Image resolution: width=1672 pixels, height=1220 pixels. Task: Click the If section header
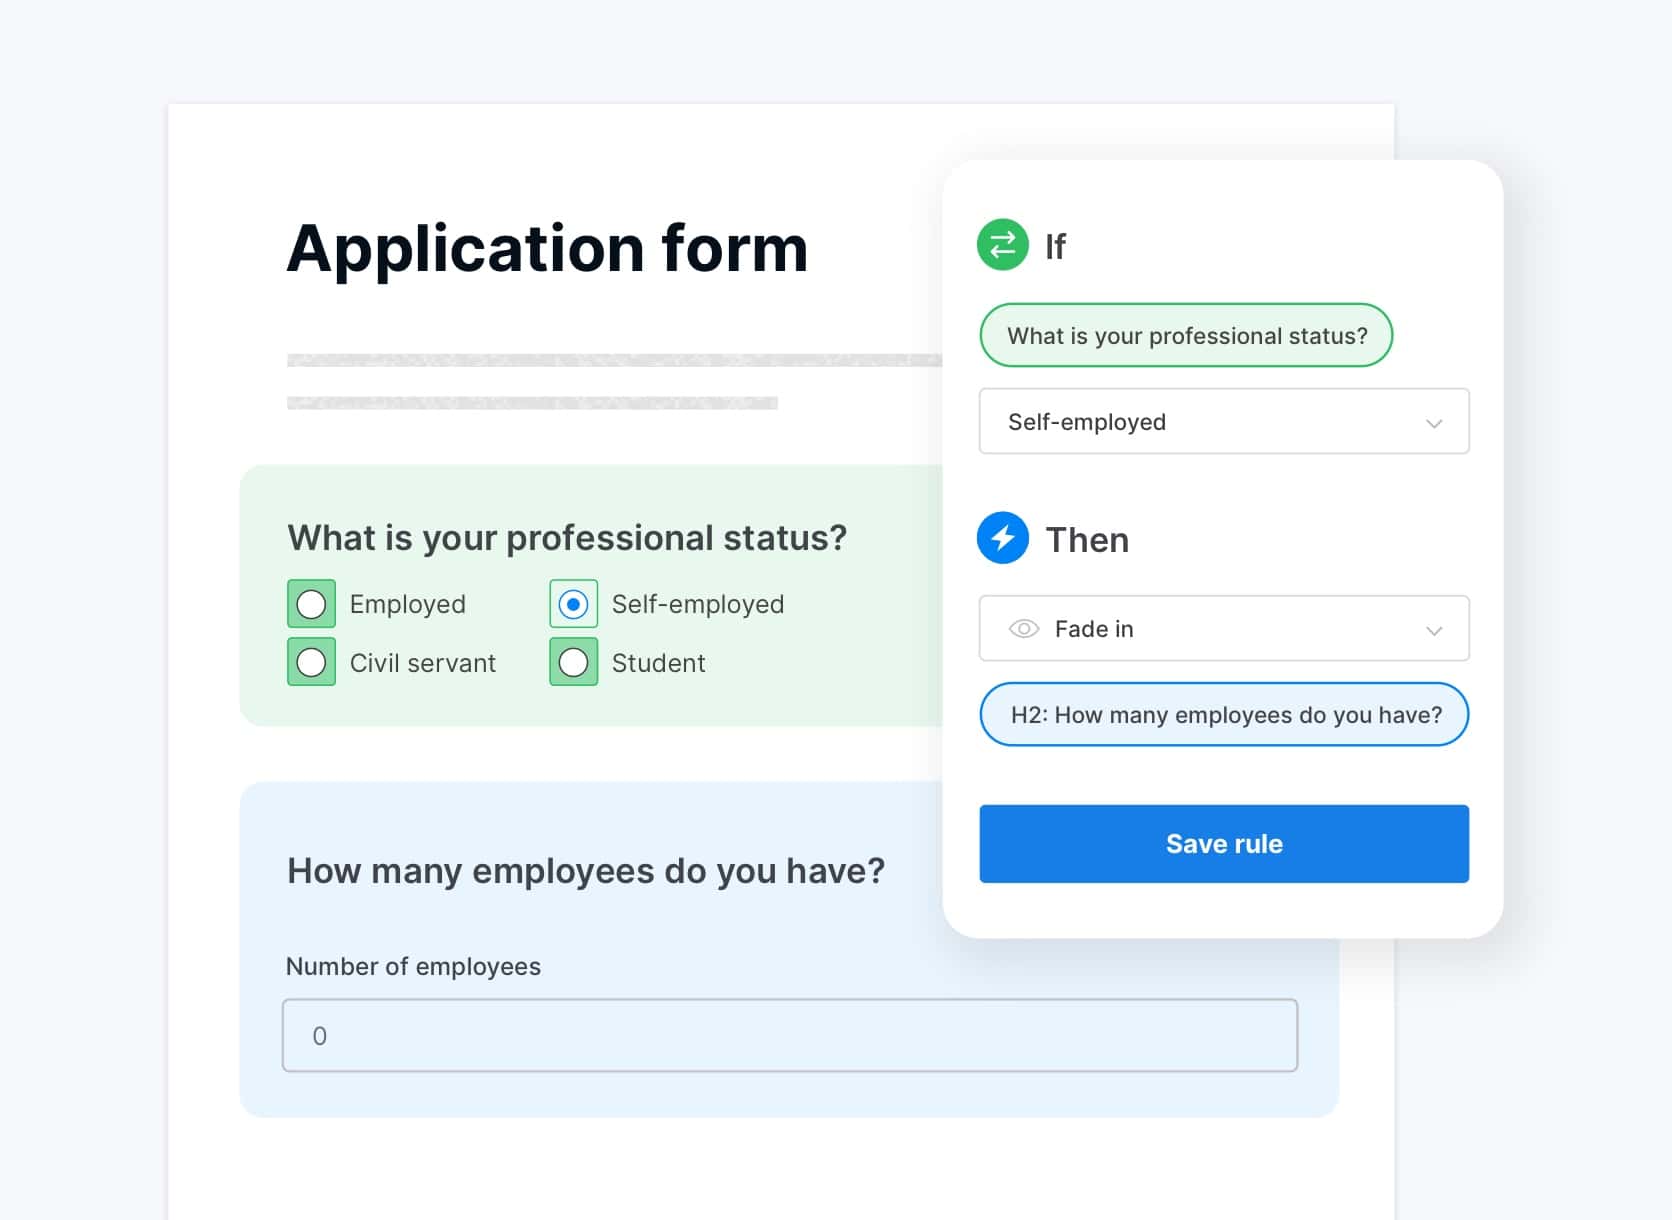1056,246
